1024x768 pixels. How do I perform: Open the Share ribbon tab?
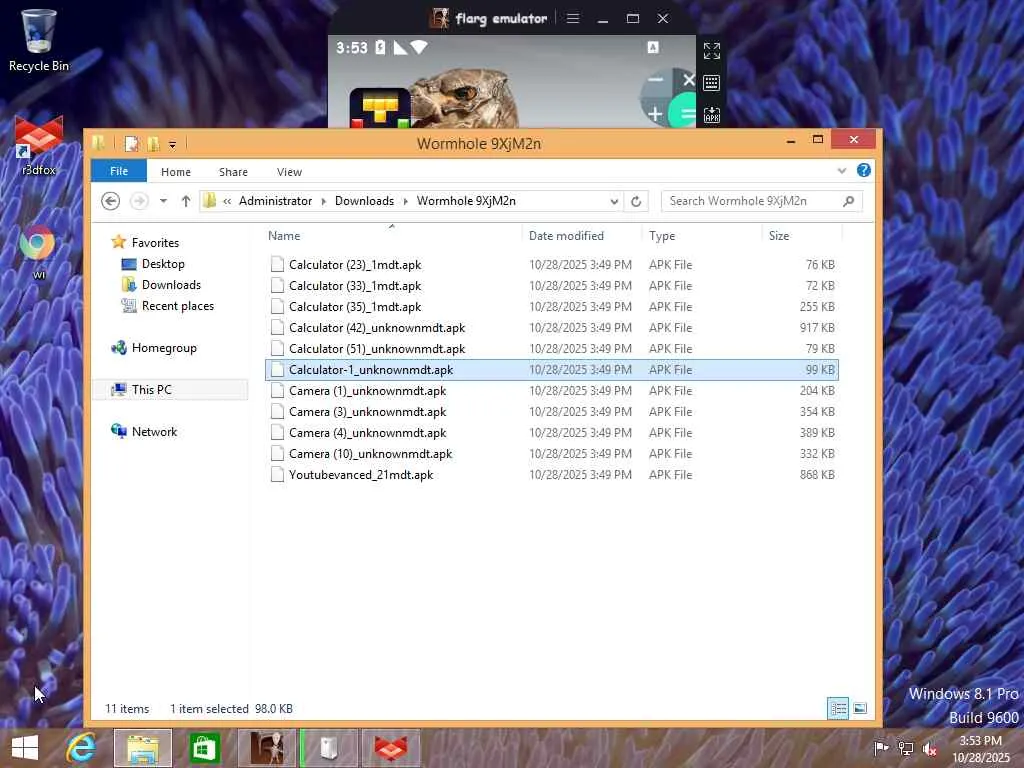233,172
